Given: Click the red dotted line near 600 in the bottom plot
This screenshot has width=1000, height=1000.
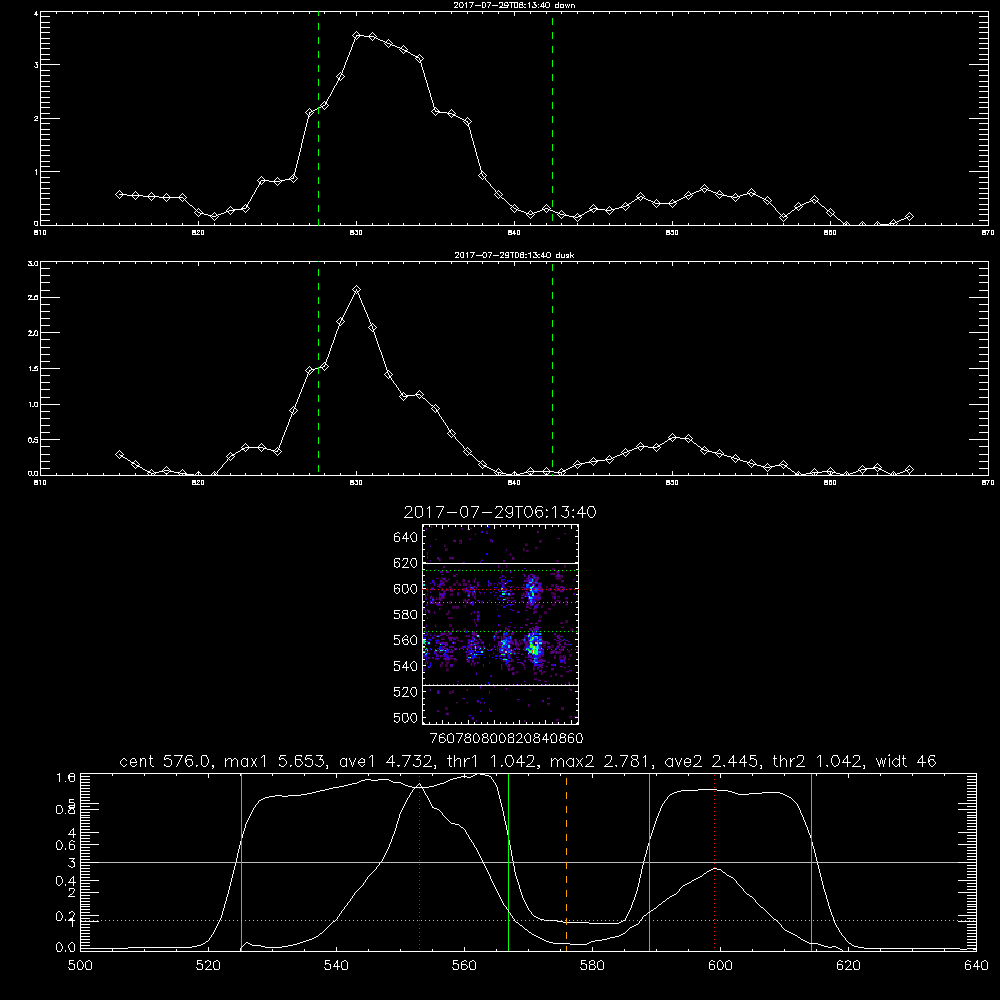Looking at the screenshot, I should click(x=714, y=862).
